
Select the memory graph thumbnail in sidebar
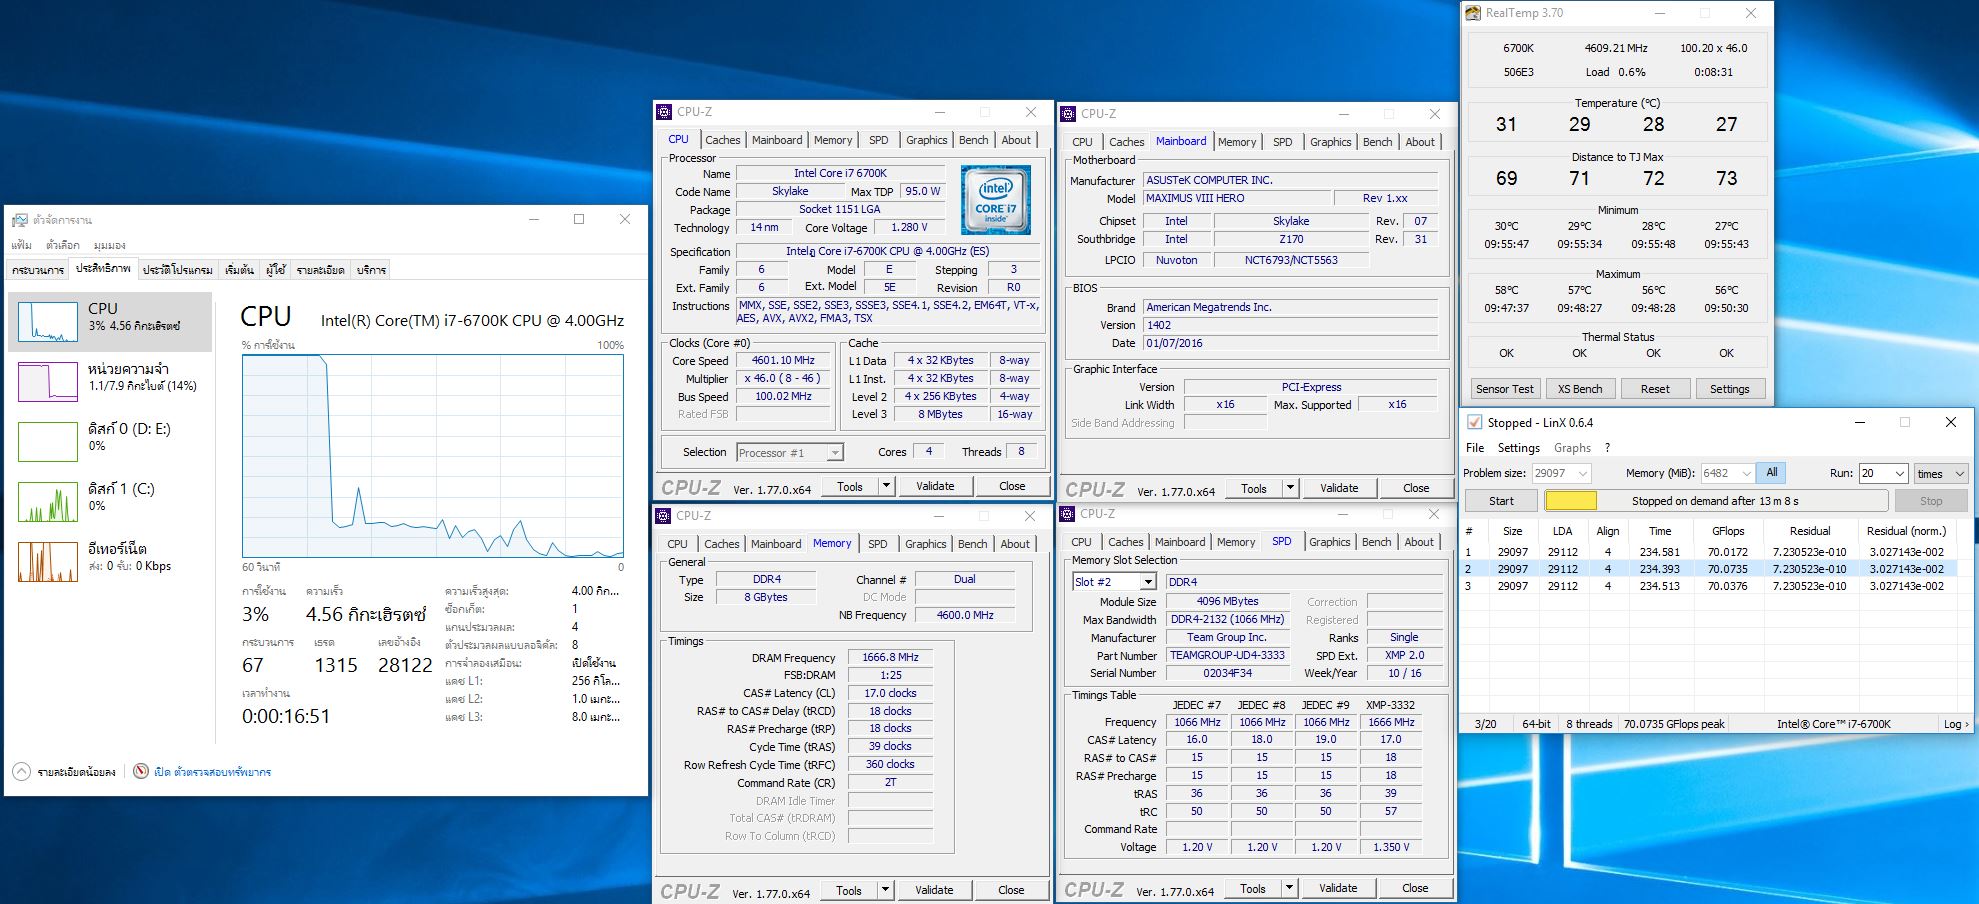click(47, 381)
